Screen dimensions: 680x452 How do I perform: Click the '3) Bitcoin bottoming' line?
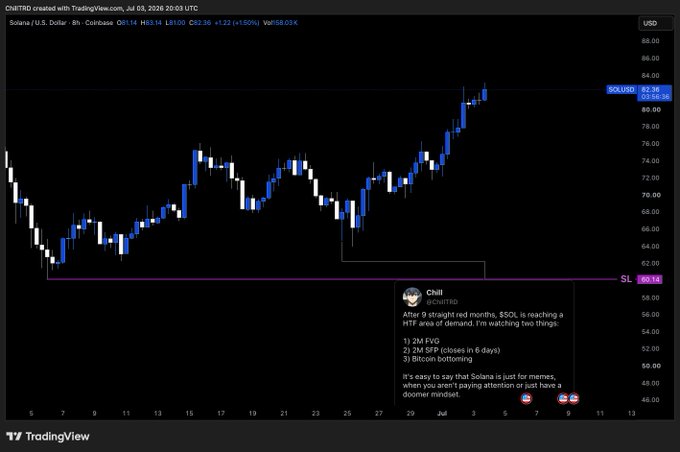437,359
